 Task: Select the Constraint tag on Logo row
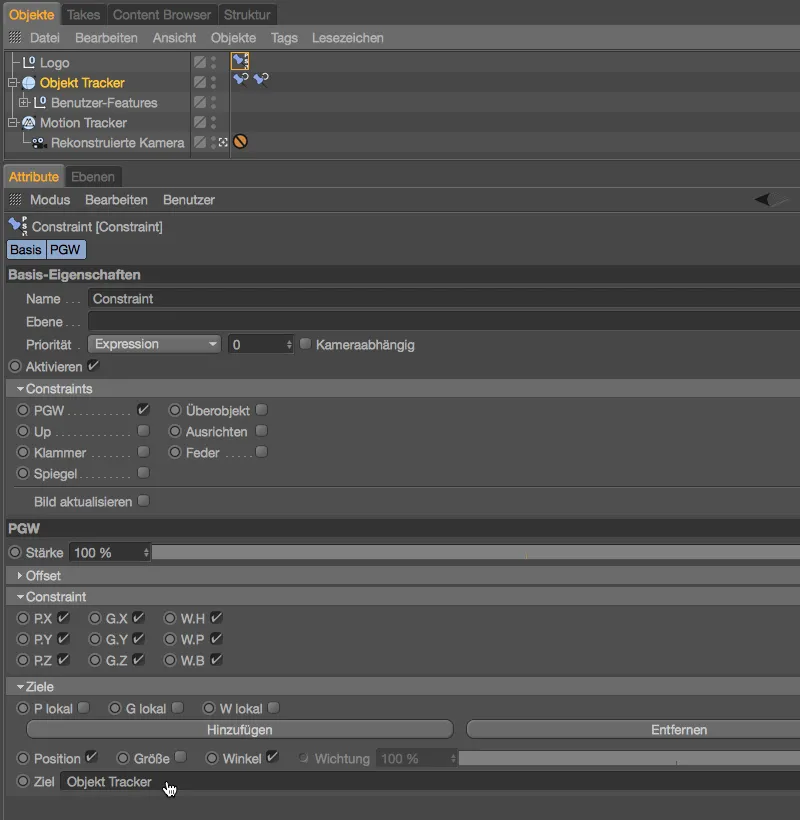(x=240, y=62)
